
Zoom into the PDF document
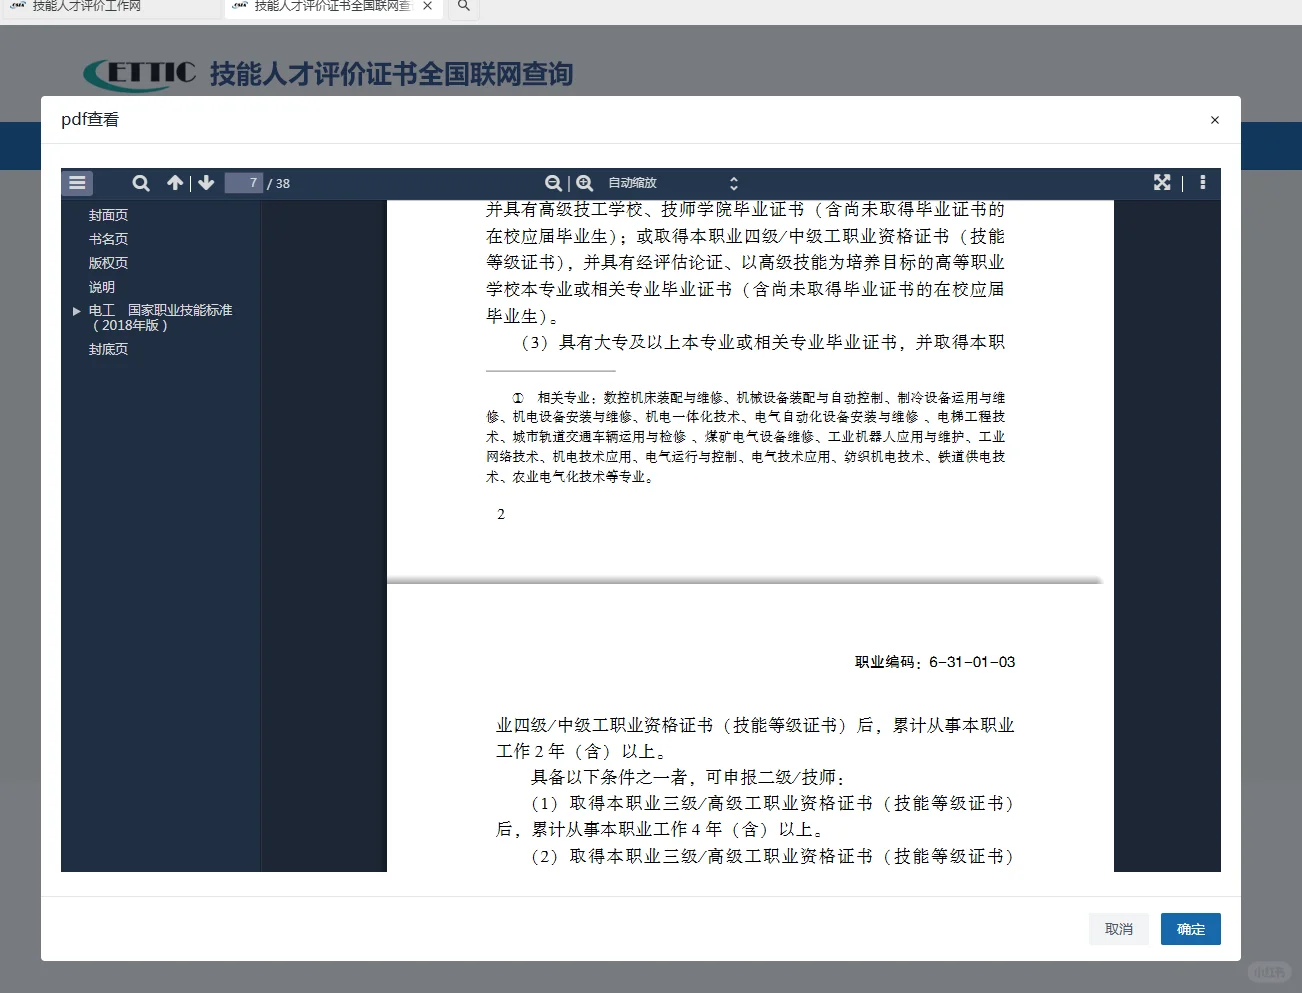[x=584, y=183]
